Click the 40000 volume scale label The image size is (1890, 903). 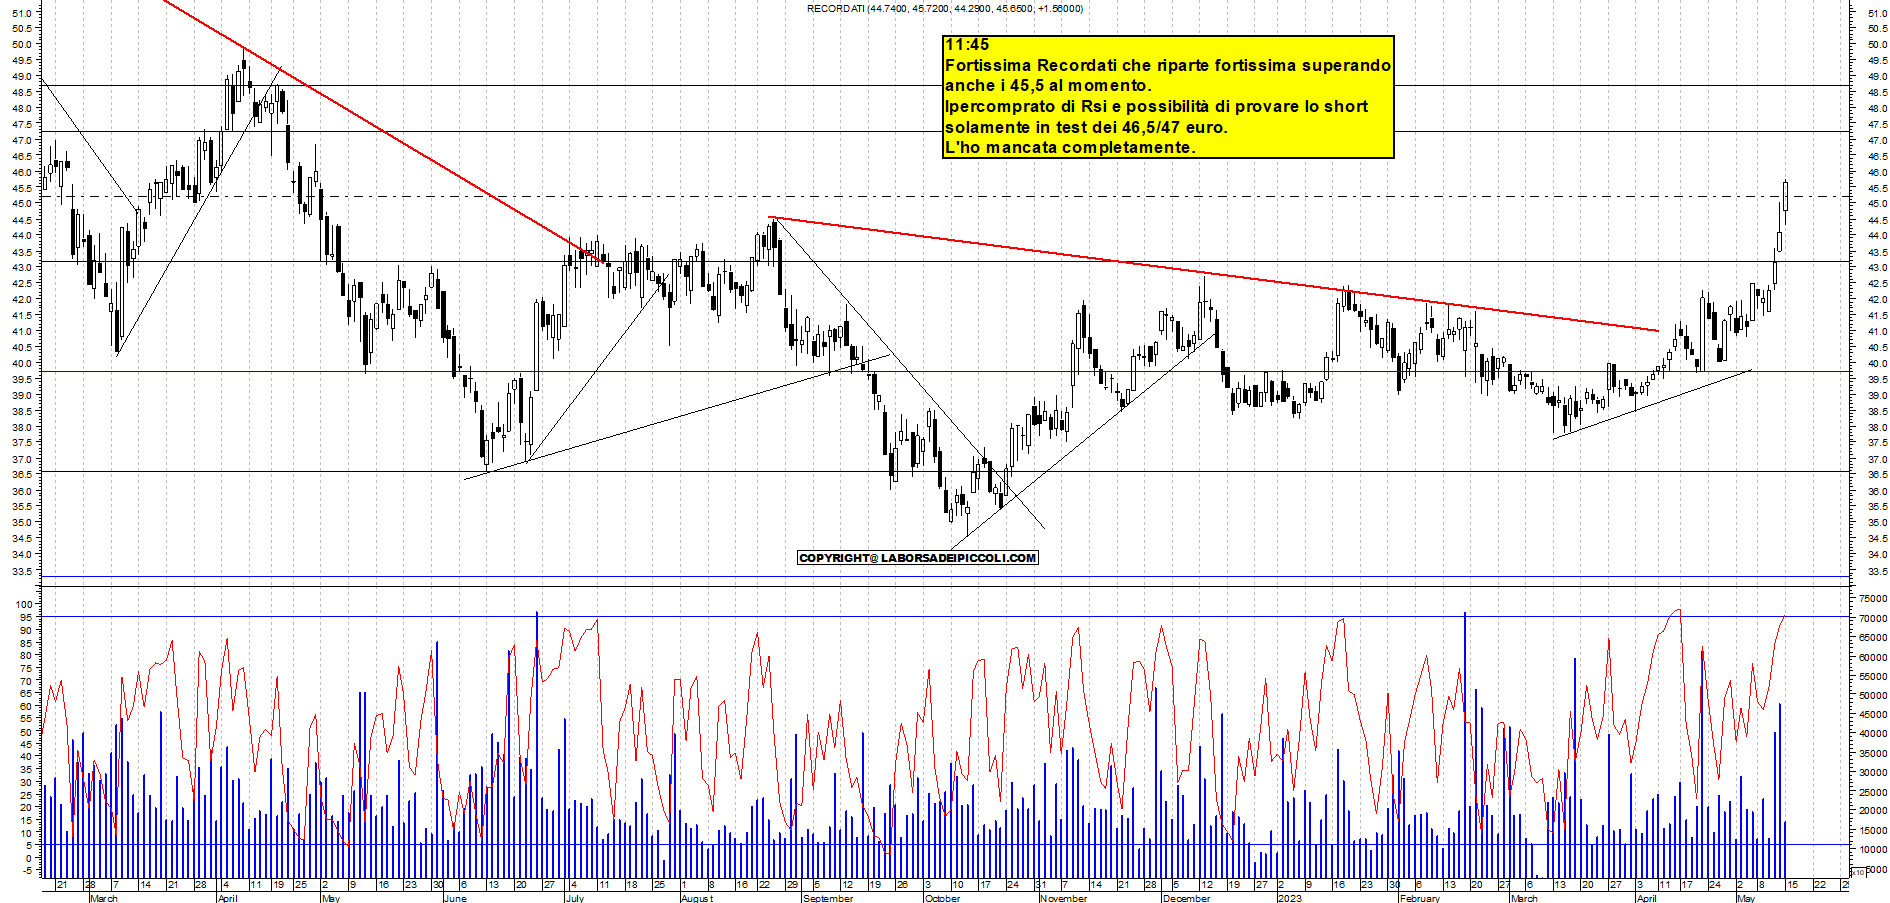tap(1873, 733)
